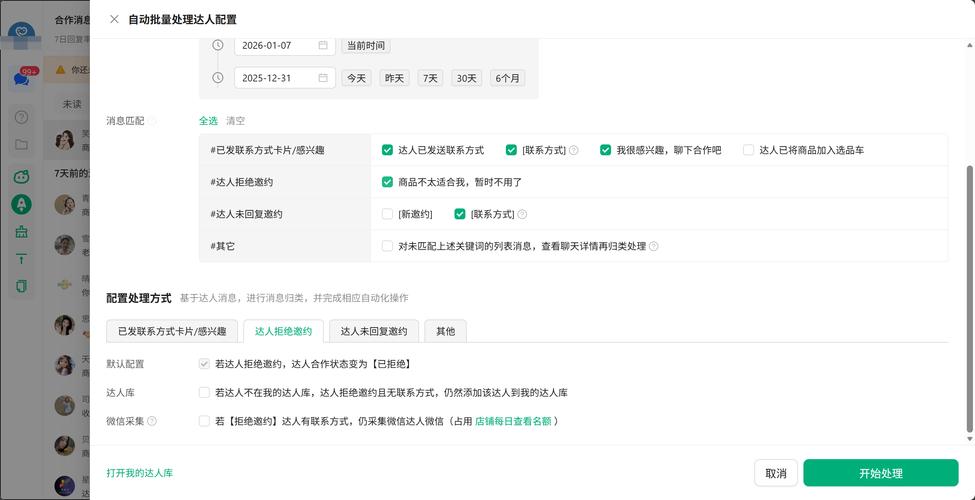The width and height of the screenshot is (975, 500).
Task: Check 达人已将商品加入选品车
Action: pyautogui.click(x=749, y=150)
